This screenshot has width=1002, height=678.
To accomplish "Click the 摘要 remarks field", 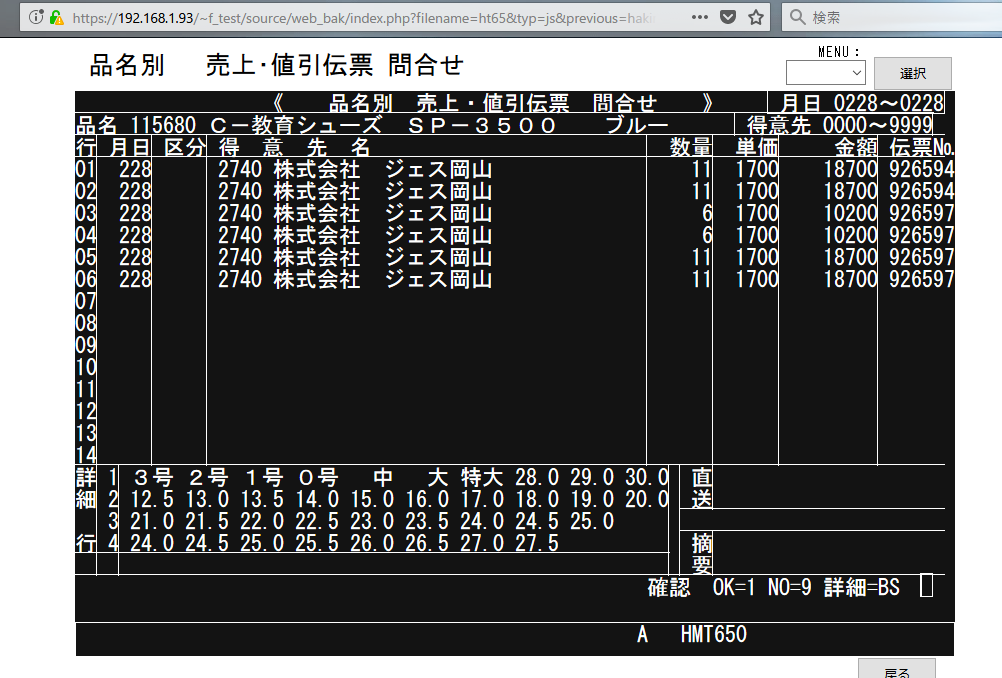I will click(828, 552).
